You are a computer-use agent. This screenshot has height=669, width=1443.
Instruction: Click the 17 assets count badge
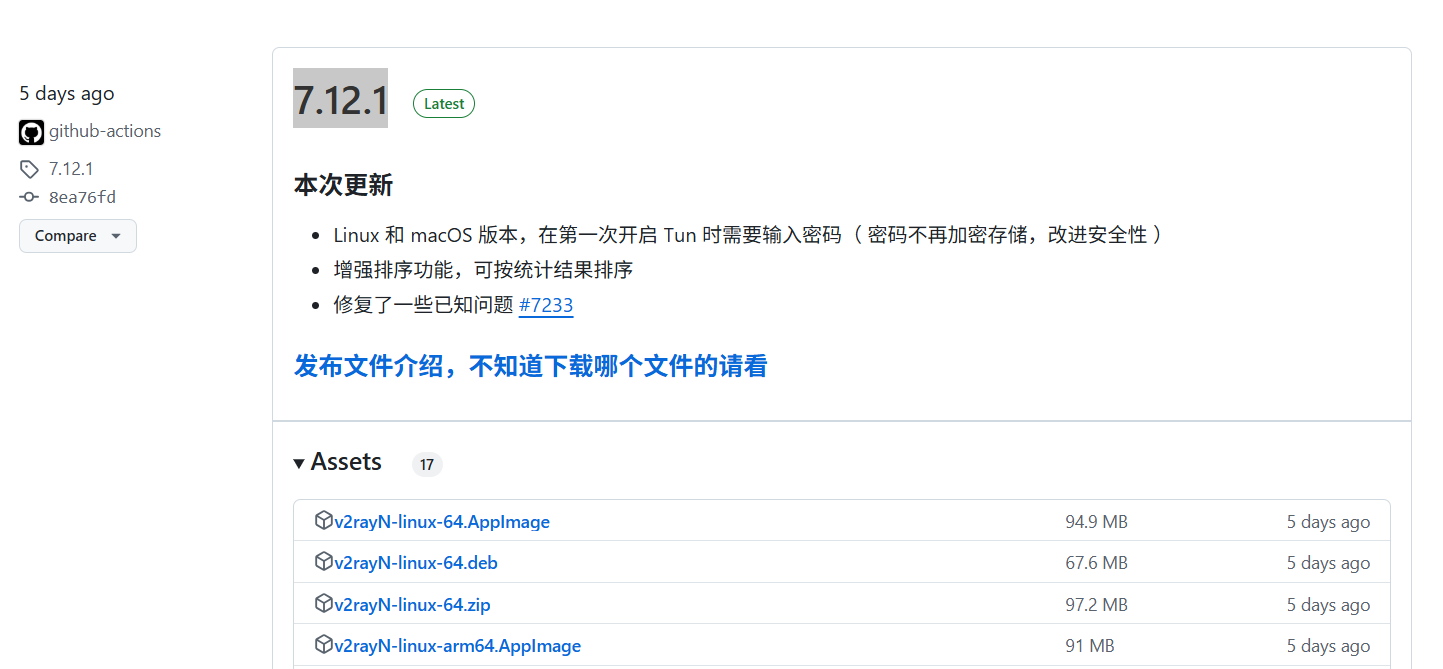tap(427, 464)
